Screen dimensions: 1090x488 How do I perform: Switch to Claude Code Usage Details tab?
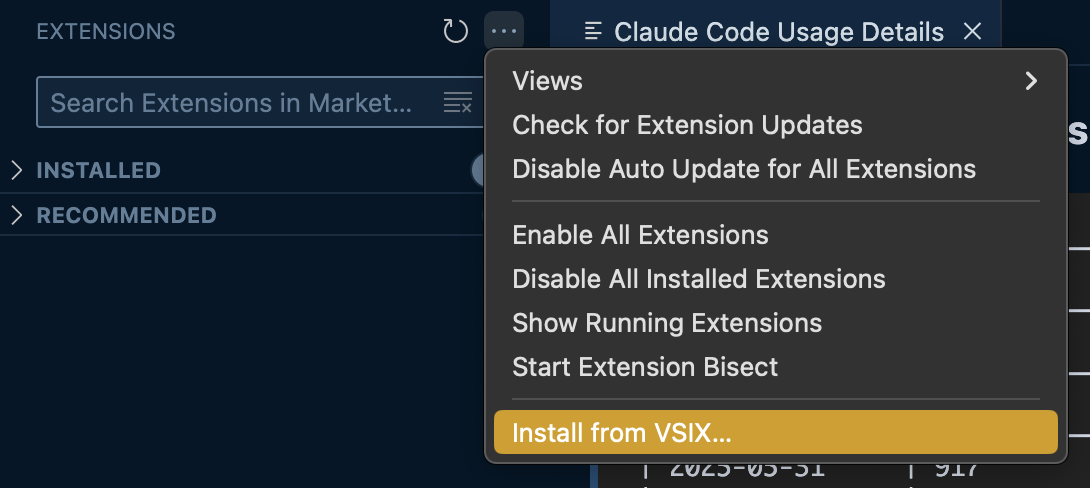tap(778, 32)
